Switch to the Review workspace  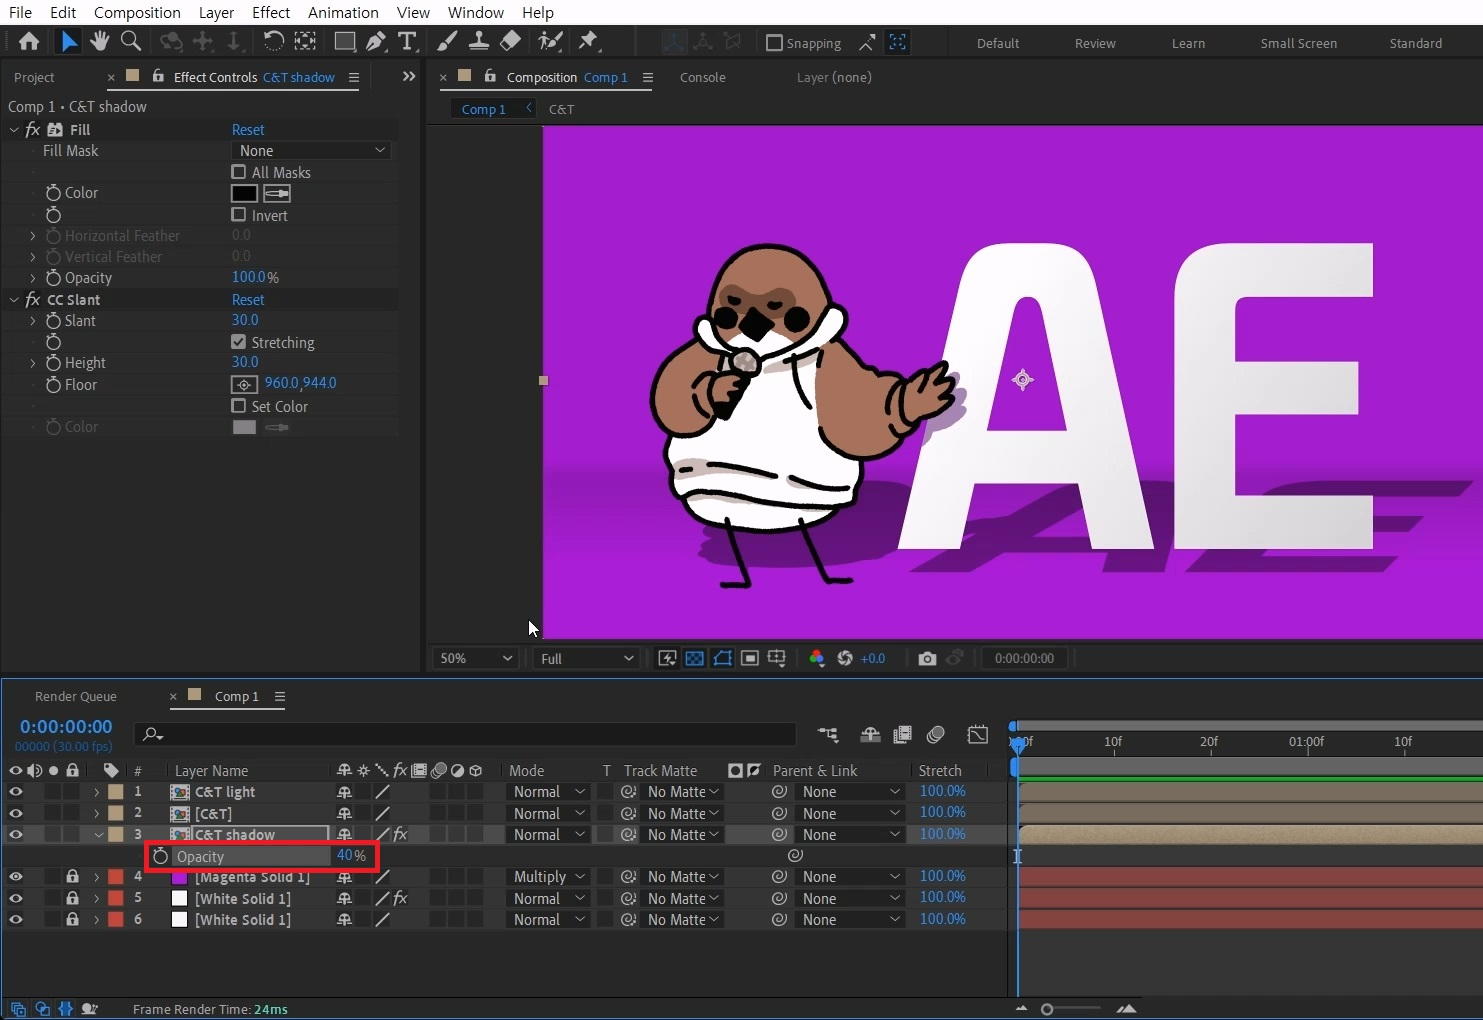tap(1095, 43)
